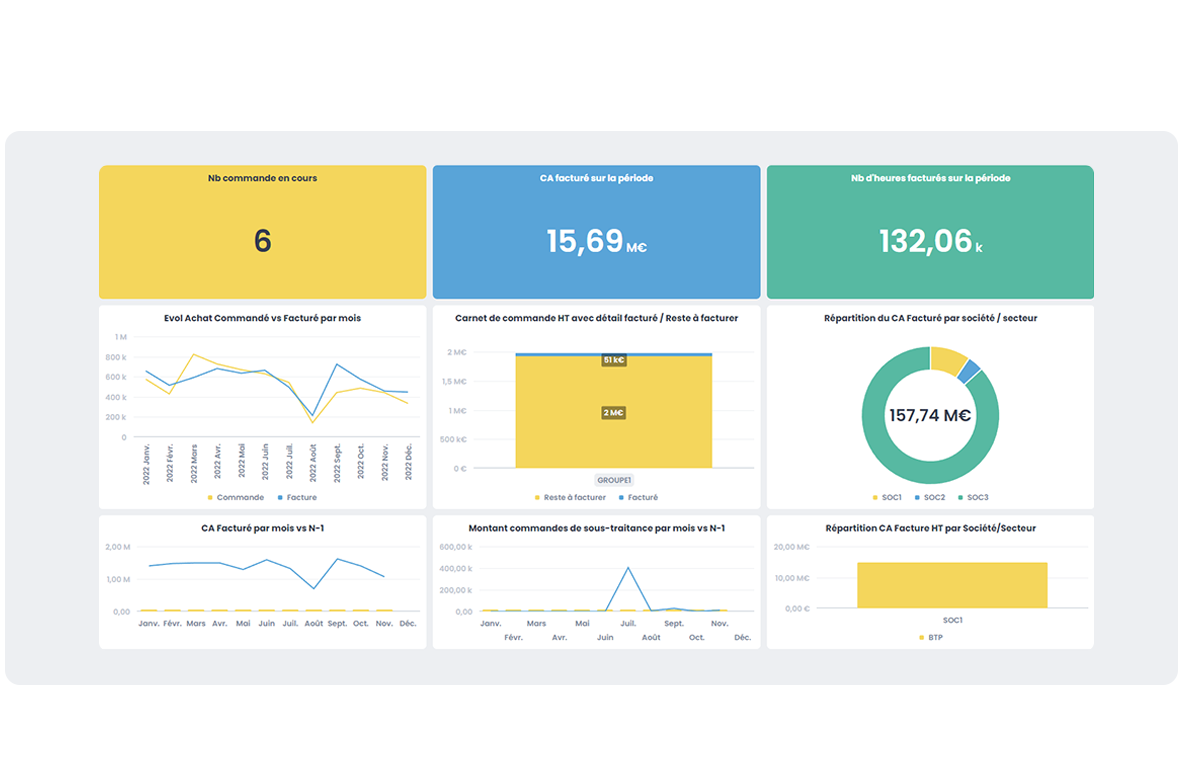Open the Nb commande en cours card
The height and width of the screenshot is (767, 1183).
(x=262, y=232)
